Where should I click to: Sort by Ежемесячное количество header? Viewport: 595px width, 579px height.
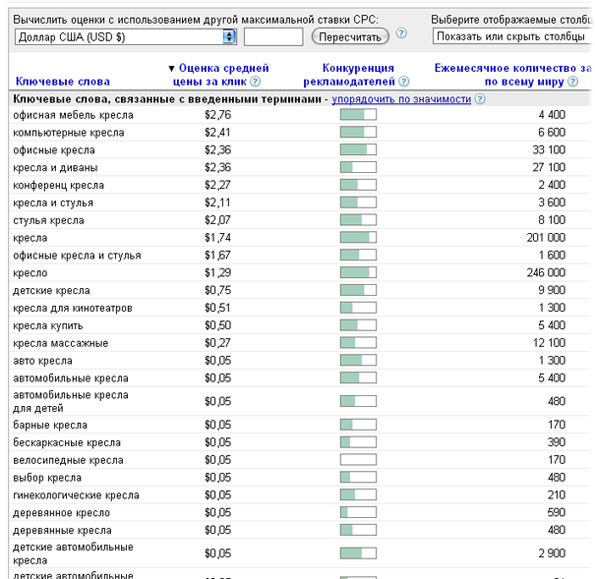(512, 75)
